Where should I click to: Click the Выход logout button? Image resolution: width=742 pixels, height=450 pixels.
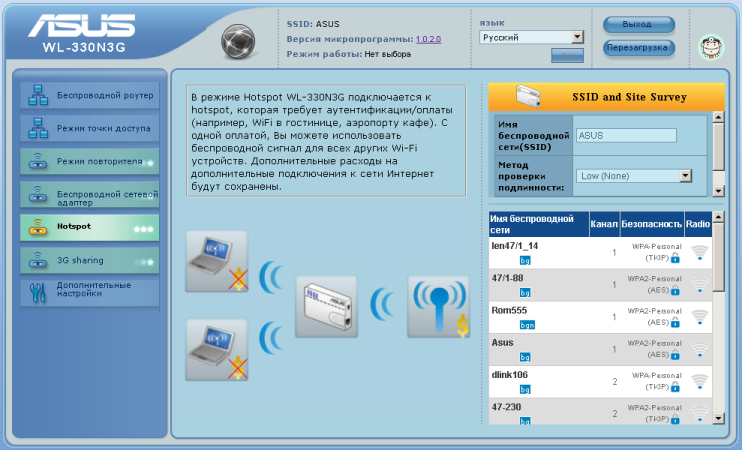click(x=638, y=24)
